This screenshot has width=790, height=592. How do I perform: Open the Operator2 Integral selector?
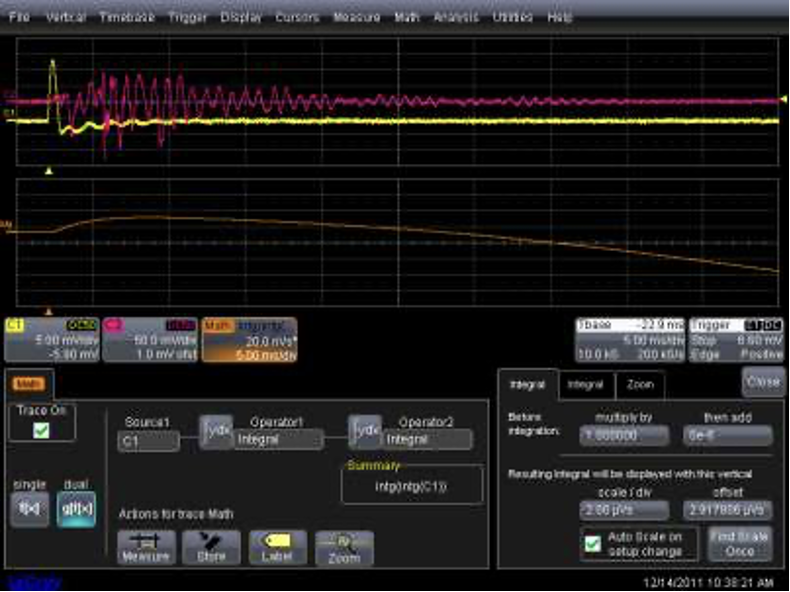click(x=428, y=439)
